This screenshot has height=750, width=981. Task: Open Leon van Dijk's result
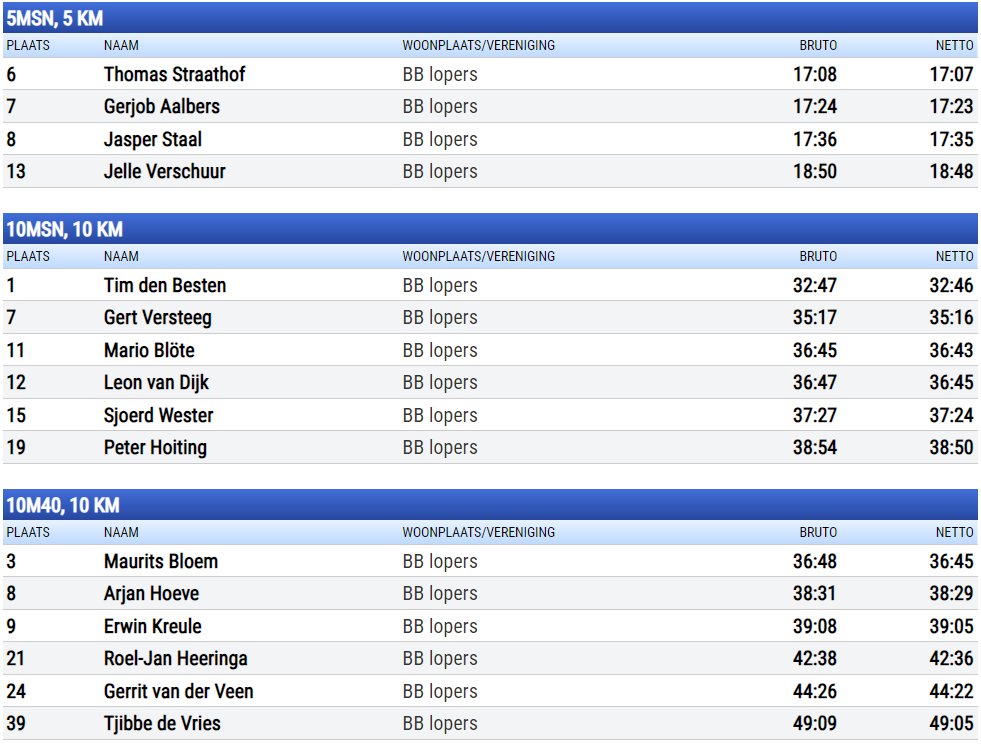[x=156, y=382]
